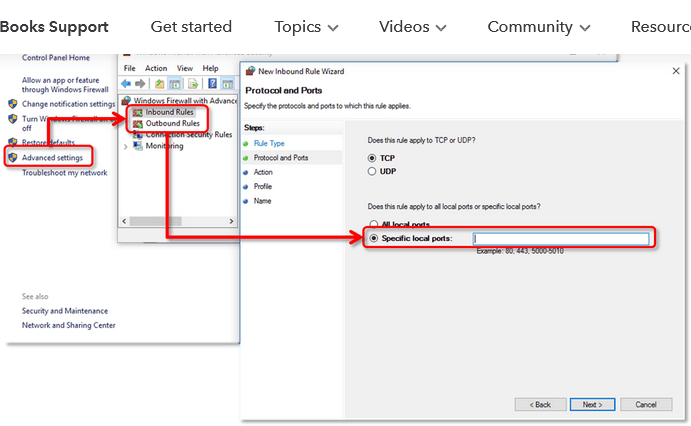691x426 pixels.
Task: Click the specific local ports text field
Action: [x=561, y=239]
